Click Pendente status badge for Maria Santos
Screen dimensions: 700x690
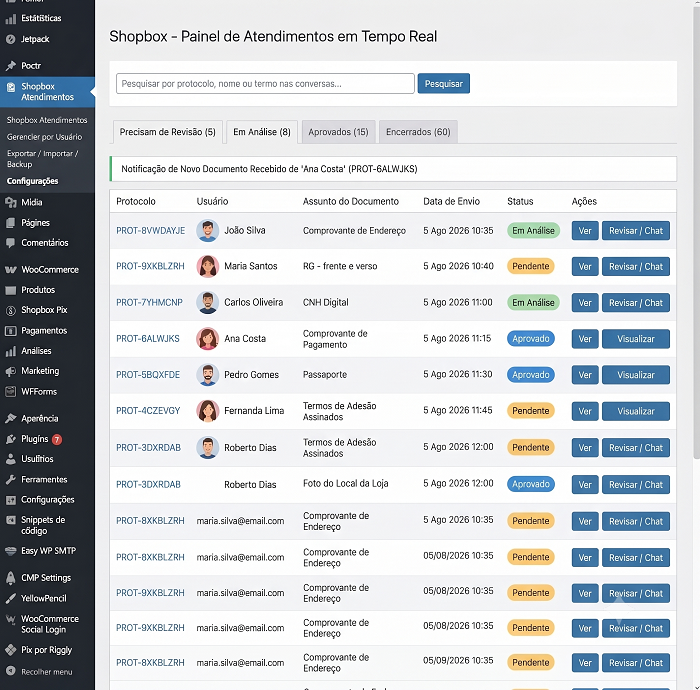click(x=530, y=266)
